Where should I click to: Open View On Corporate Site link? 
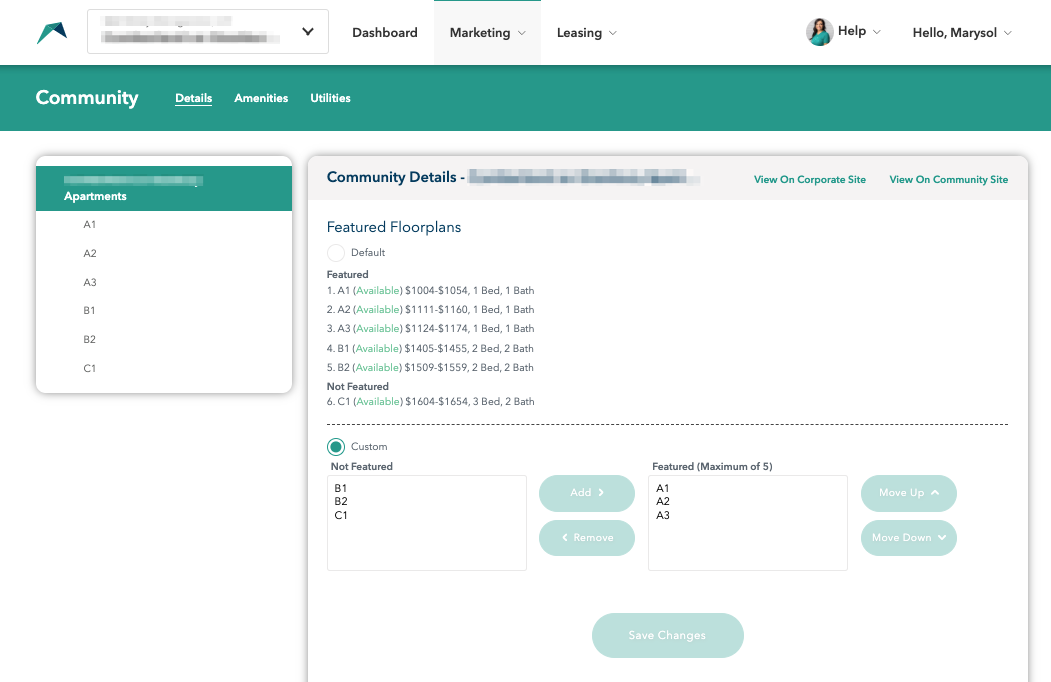pyautogui.click(x=810, y=180)
